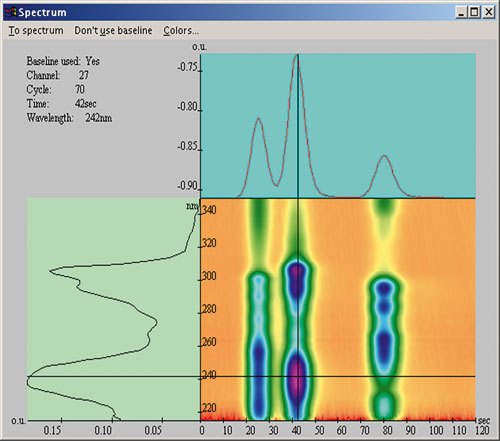Close the Spectrum window

tap(489, 13)
